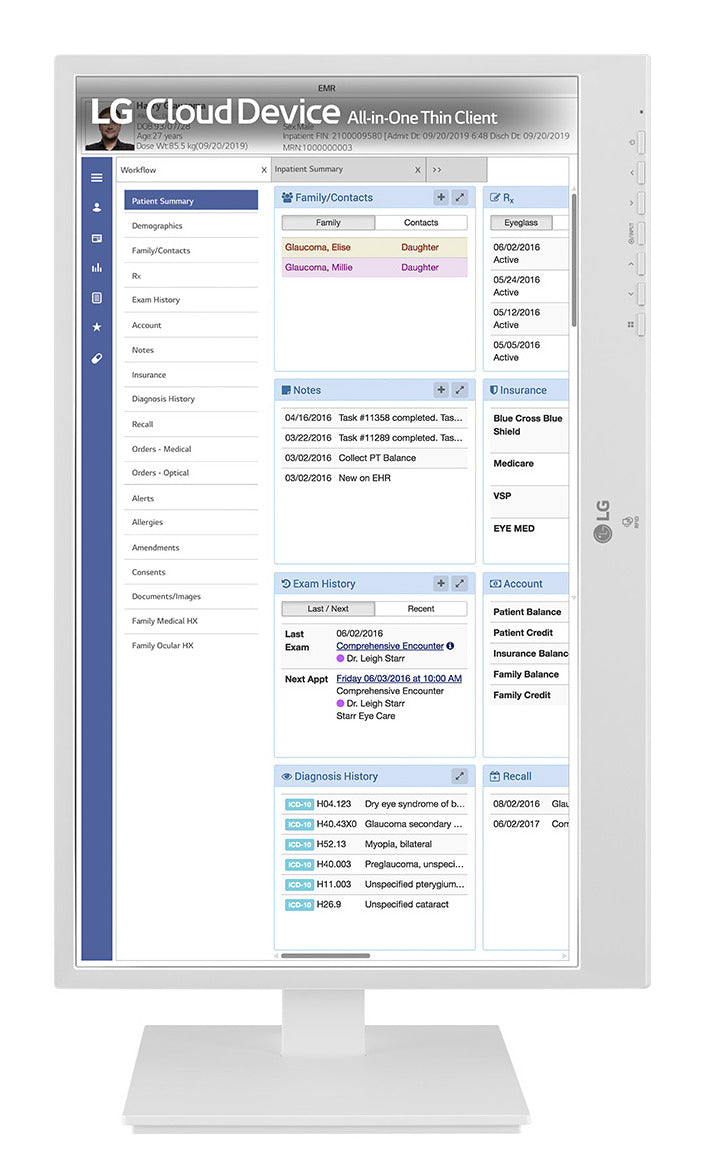Click the star favorites icon in the sidebar
The image size is (704, 1168).
[97, 327]
